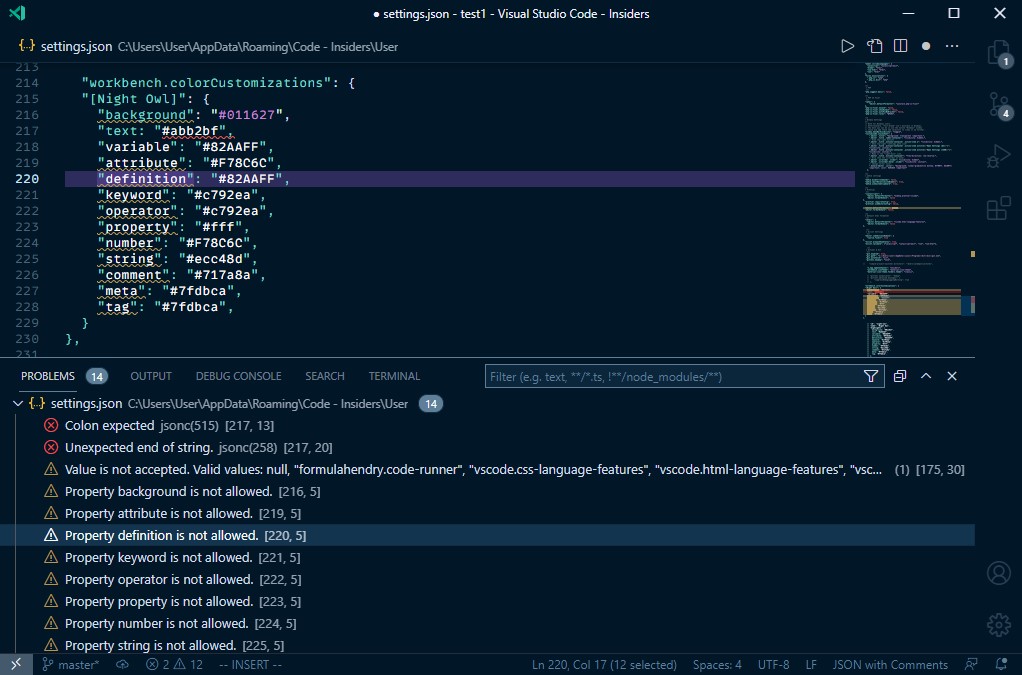Open notifications bell in status bar
Image resolution: width=1022 pixels, height=675 pixels.
tap(1001, 665)
